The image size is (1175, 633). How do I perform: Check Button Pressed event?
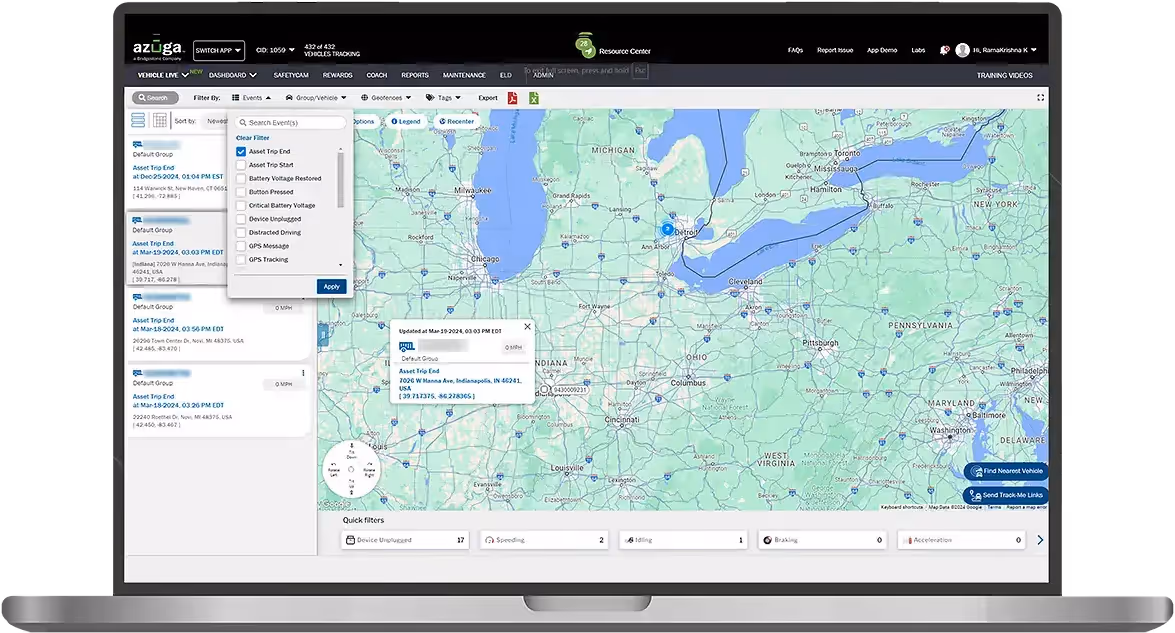point(241,192)
